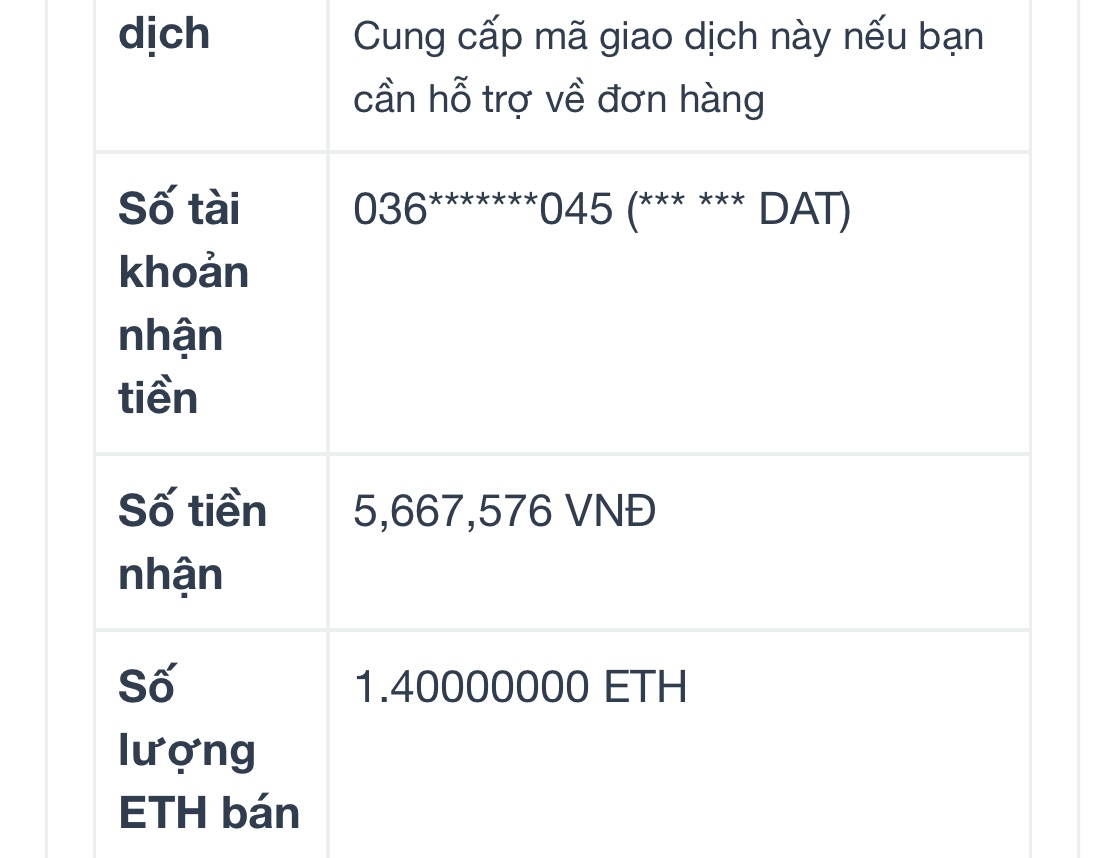Click the word "lượng" in the ETH label

tap(187, 752)
